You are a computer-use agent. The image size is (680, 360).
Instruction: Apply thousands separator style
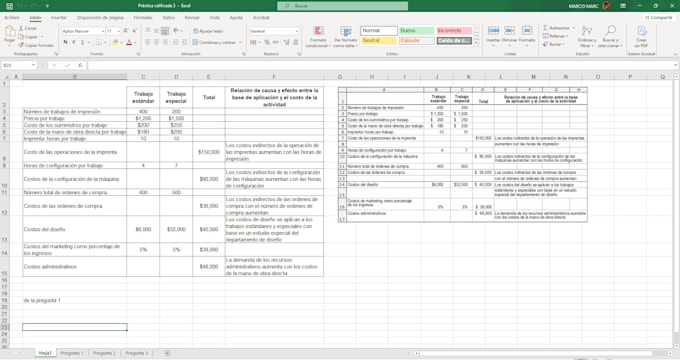pos(275,43)
